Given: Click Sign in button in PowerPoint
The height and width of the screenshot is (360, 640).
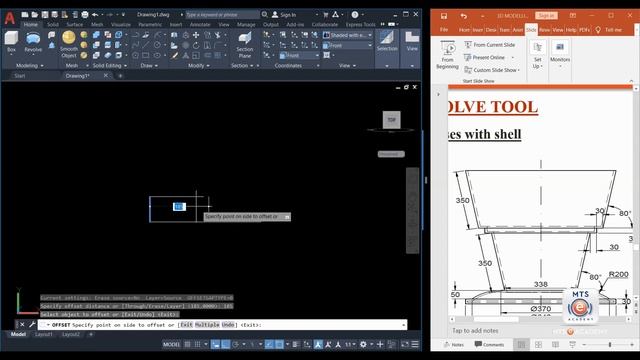Looking at the screenshot, I should tap(546, 16).
